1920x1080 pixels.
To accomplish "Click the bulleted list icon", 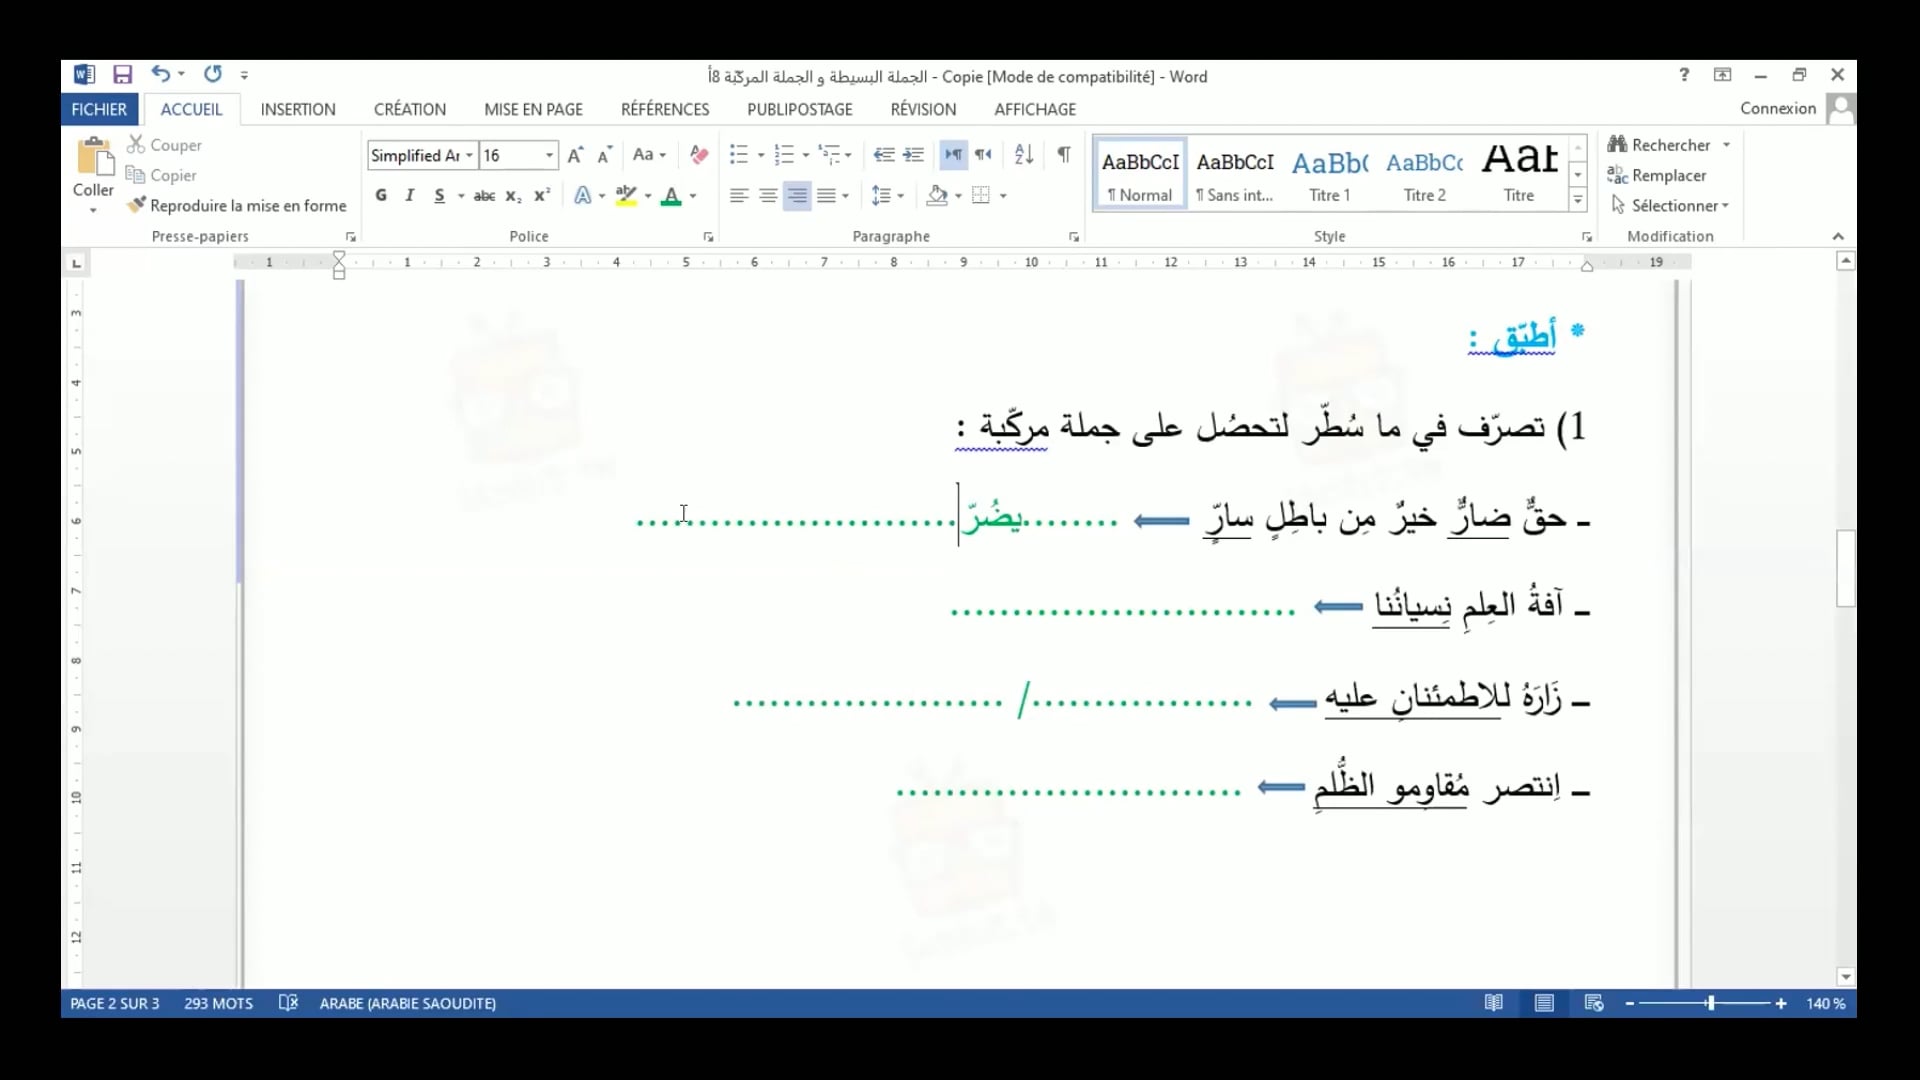I will [x=739, y=154].
